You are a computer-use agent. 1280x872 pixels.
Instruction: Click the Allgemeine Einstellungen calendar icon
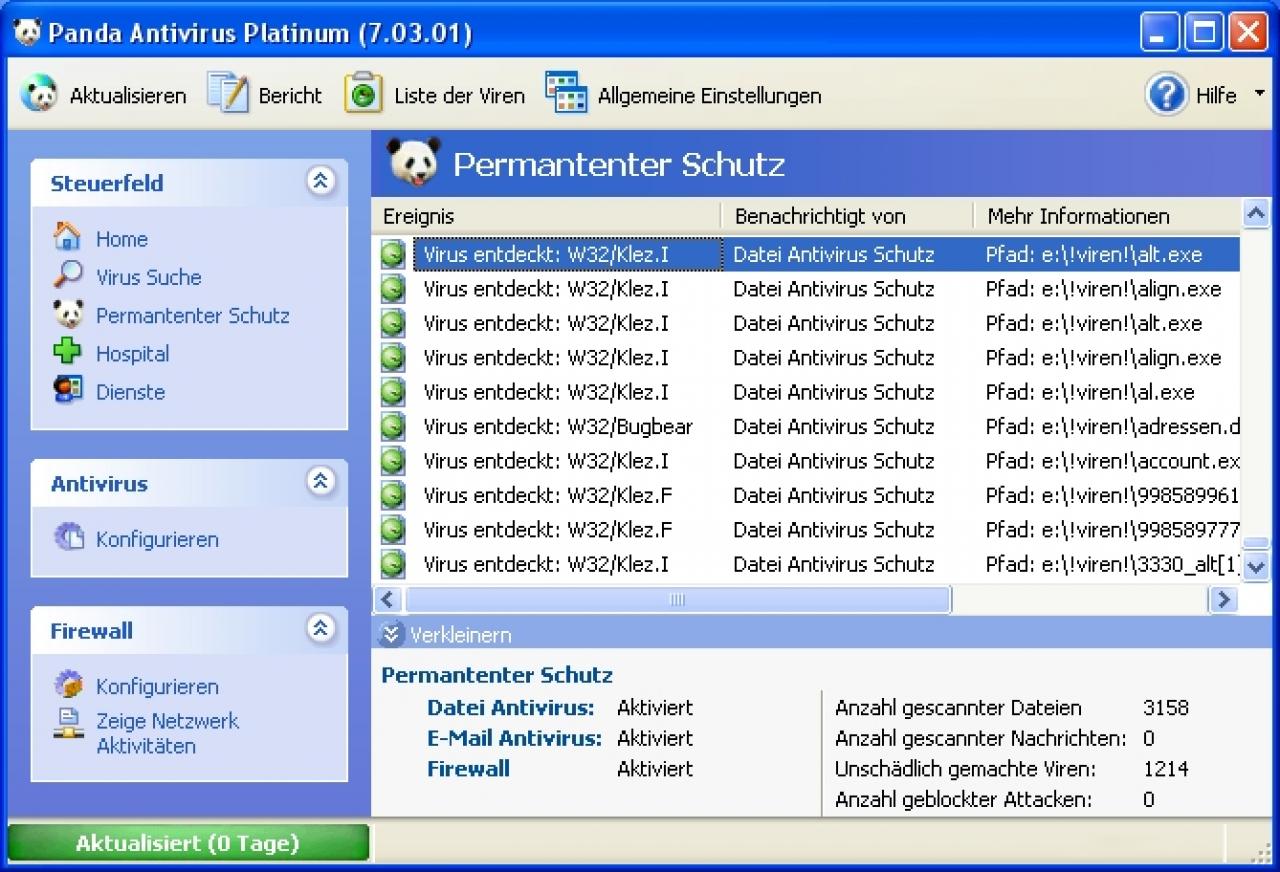pyautogui.click(x=566, y=92)
